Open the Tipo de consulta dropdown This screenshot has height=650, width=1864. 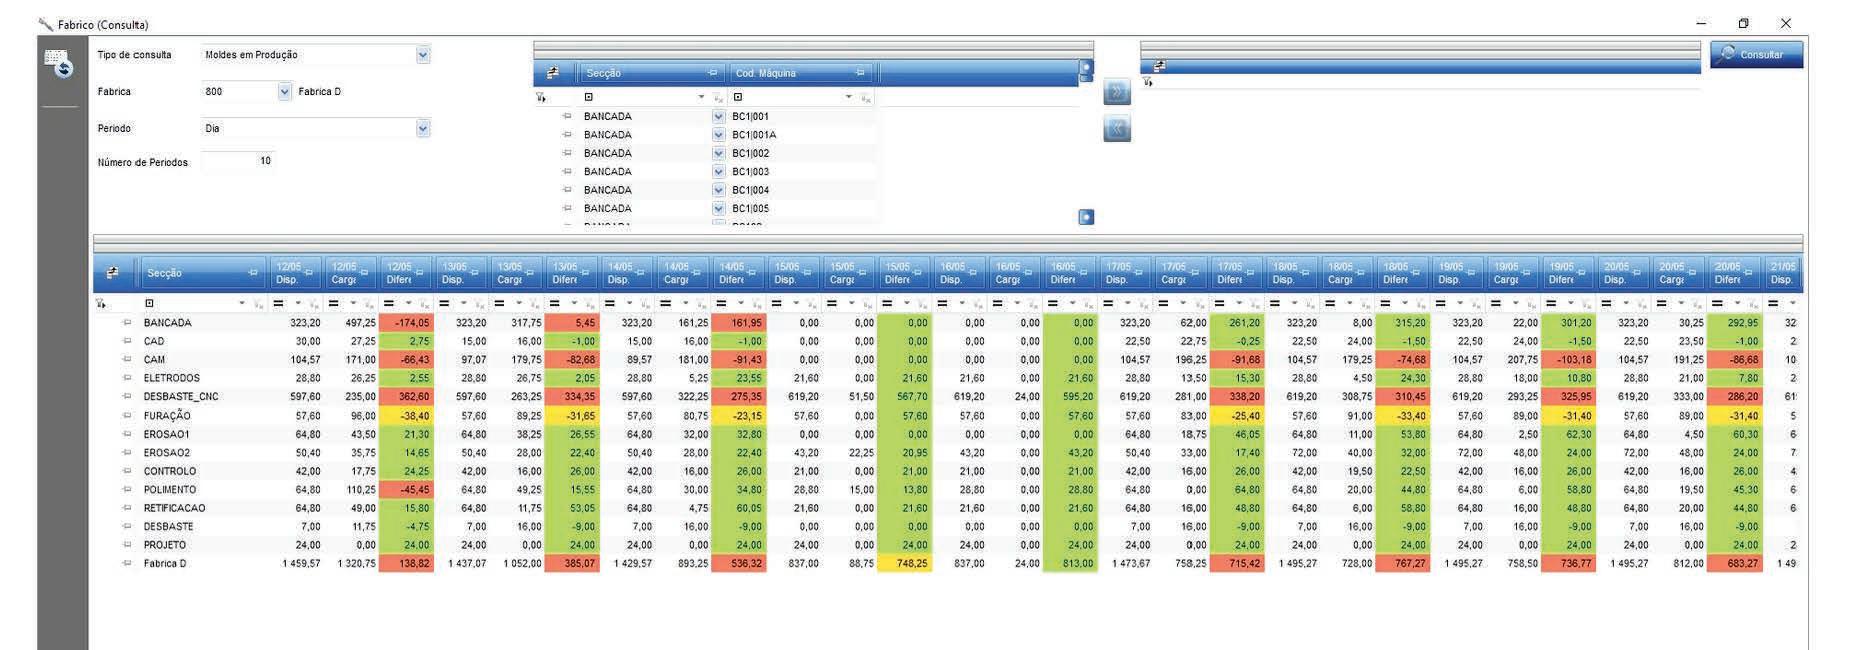pyautogui.click(x=423, y=55)
